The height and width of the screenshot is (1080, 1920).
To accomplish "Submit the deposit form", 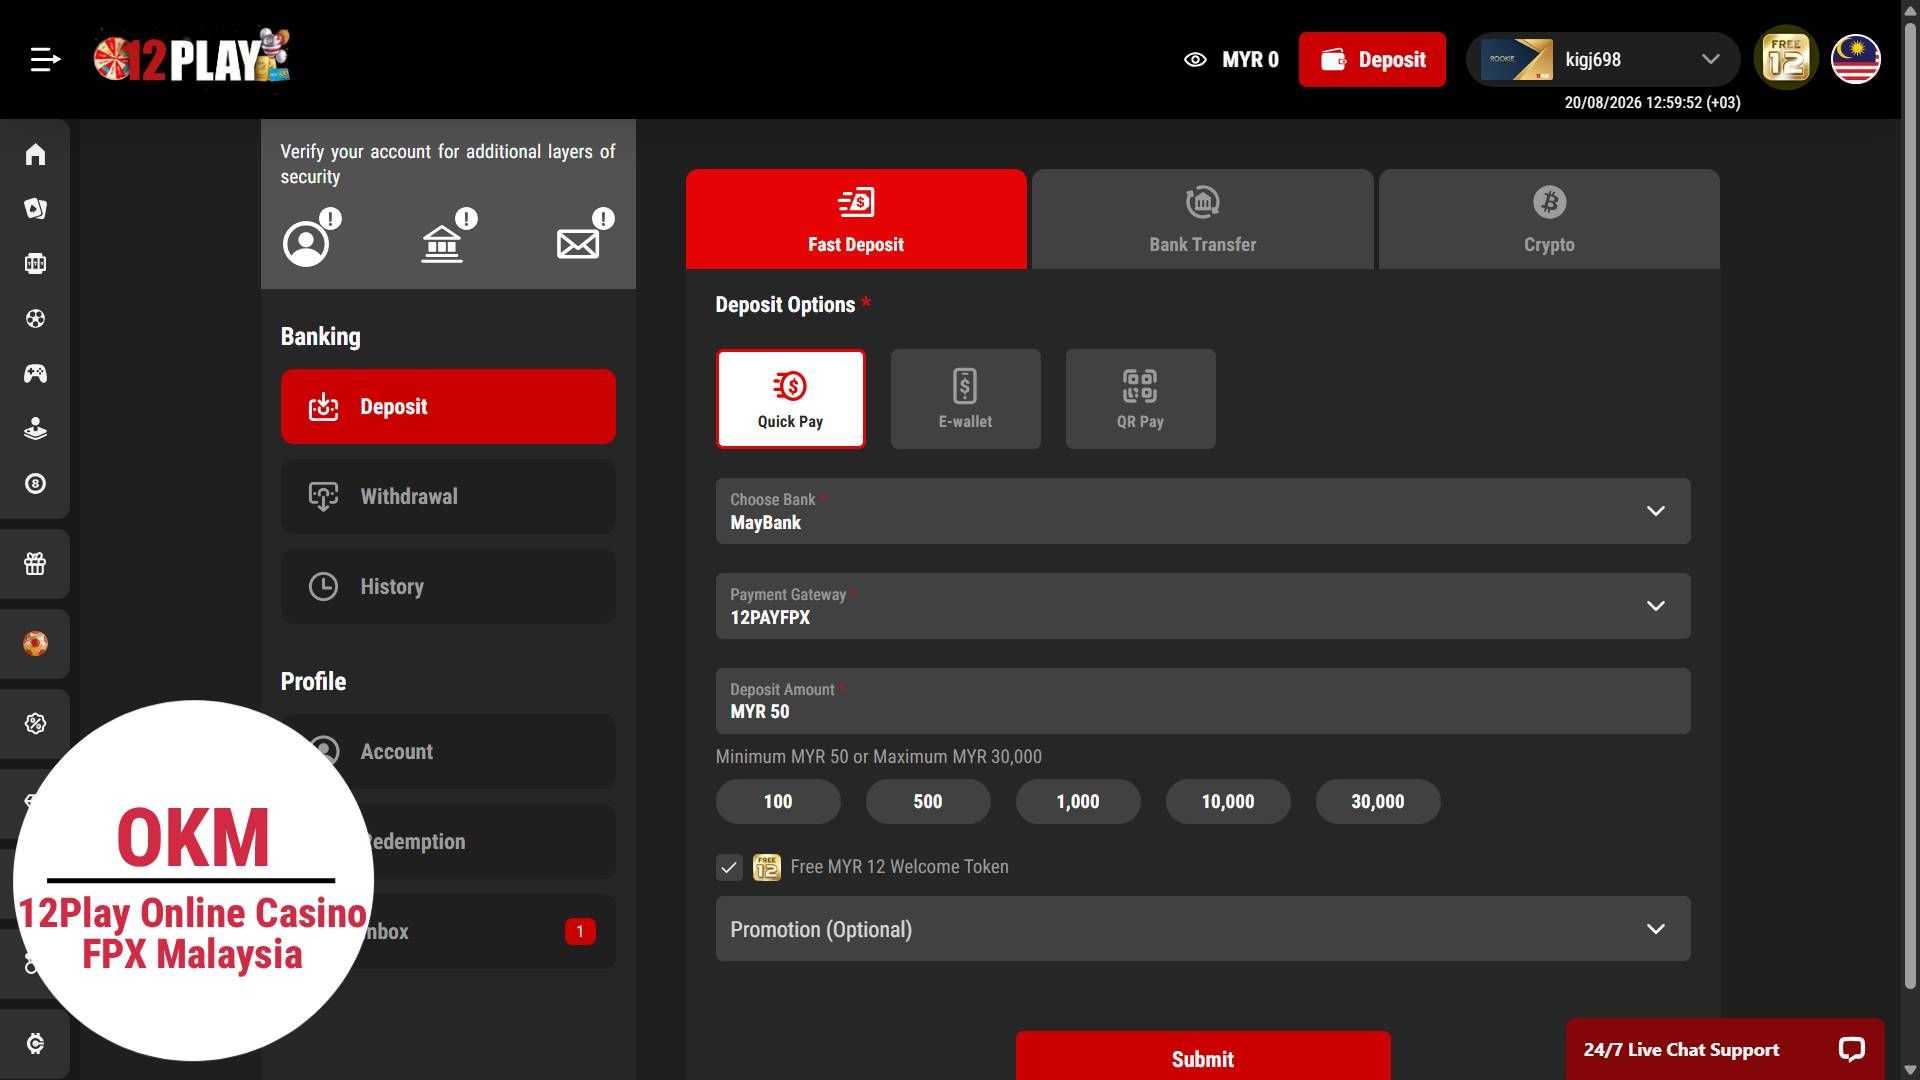I will pos(1203,1056).
